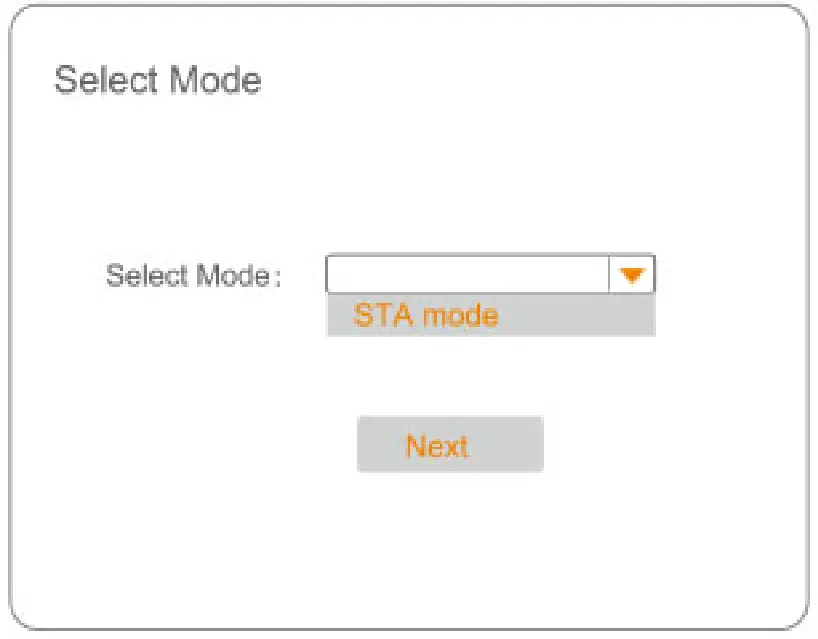Continue to next step with Next

449,445
